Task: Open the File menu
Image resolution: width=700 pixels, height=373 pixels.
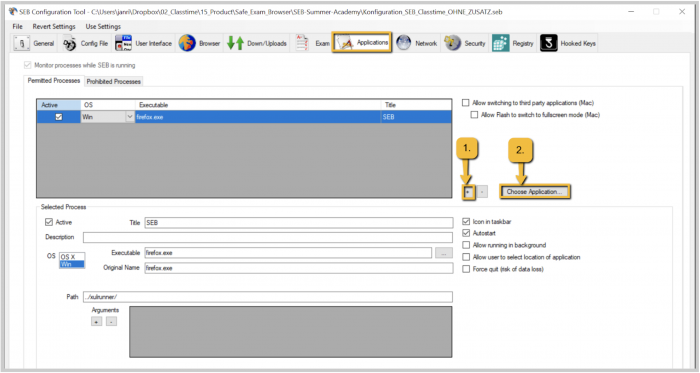Action: [17, 26]
